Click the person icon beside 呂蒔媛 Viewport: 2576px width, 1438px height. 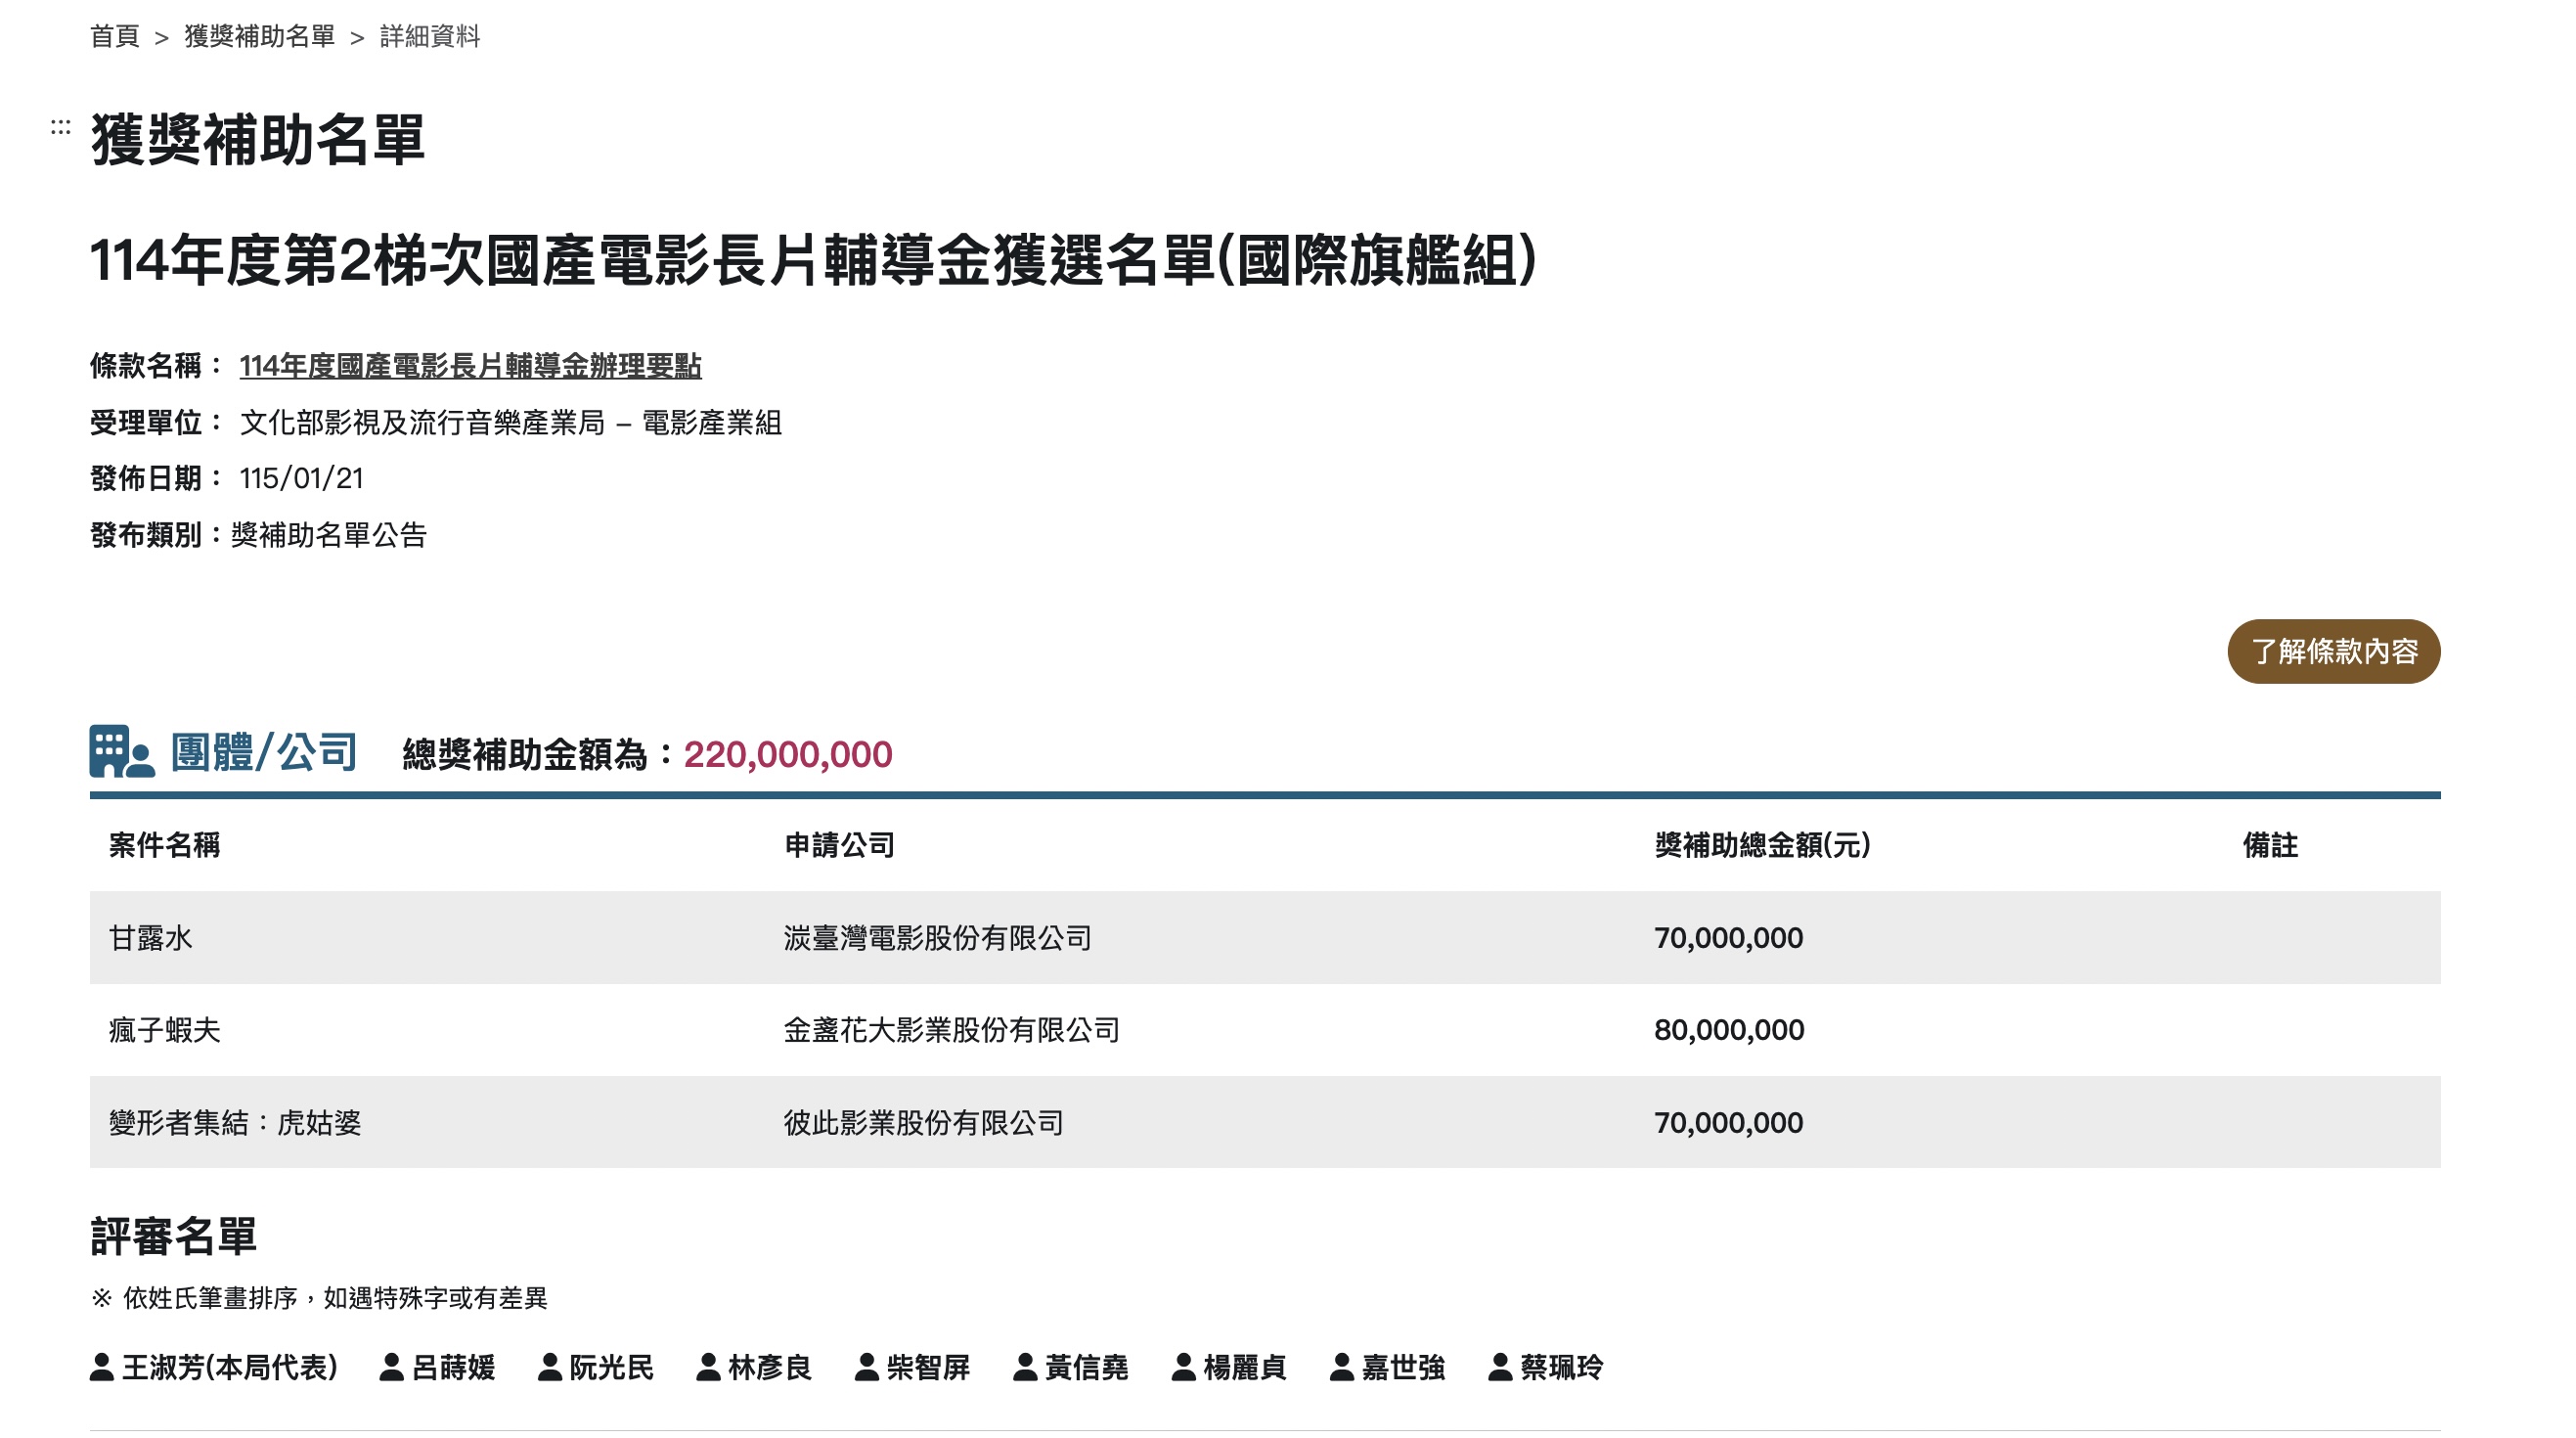tap(392, 1367)
